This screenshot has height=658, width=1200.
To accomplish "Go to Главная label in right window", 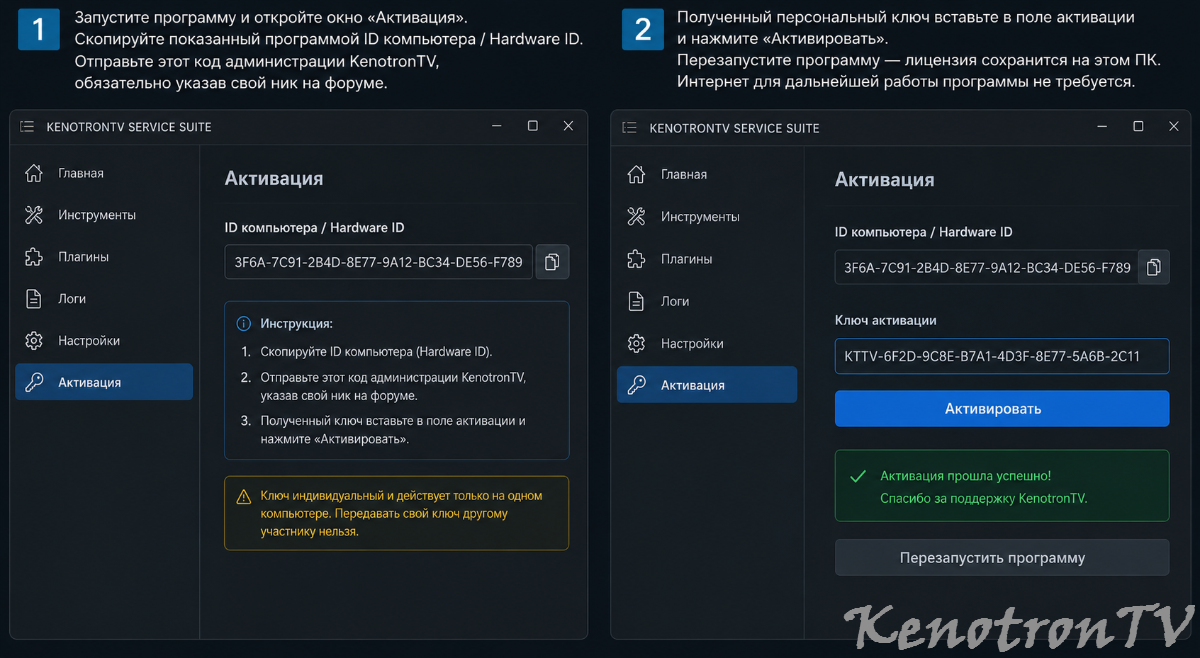I will coord(684,174).
